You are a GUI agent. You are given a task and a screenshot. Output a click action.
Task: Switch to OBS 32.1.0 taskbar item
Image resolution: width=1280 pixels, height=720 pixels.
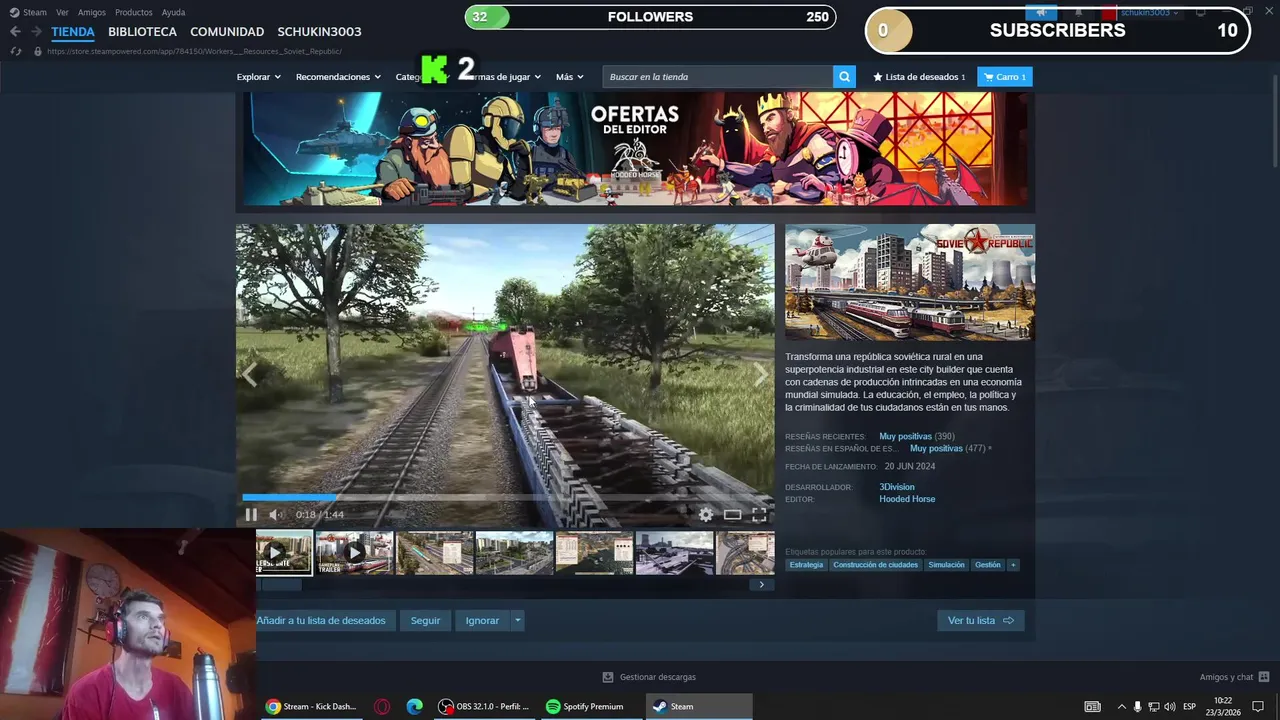tap(485, 706)
